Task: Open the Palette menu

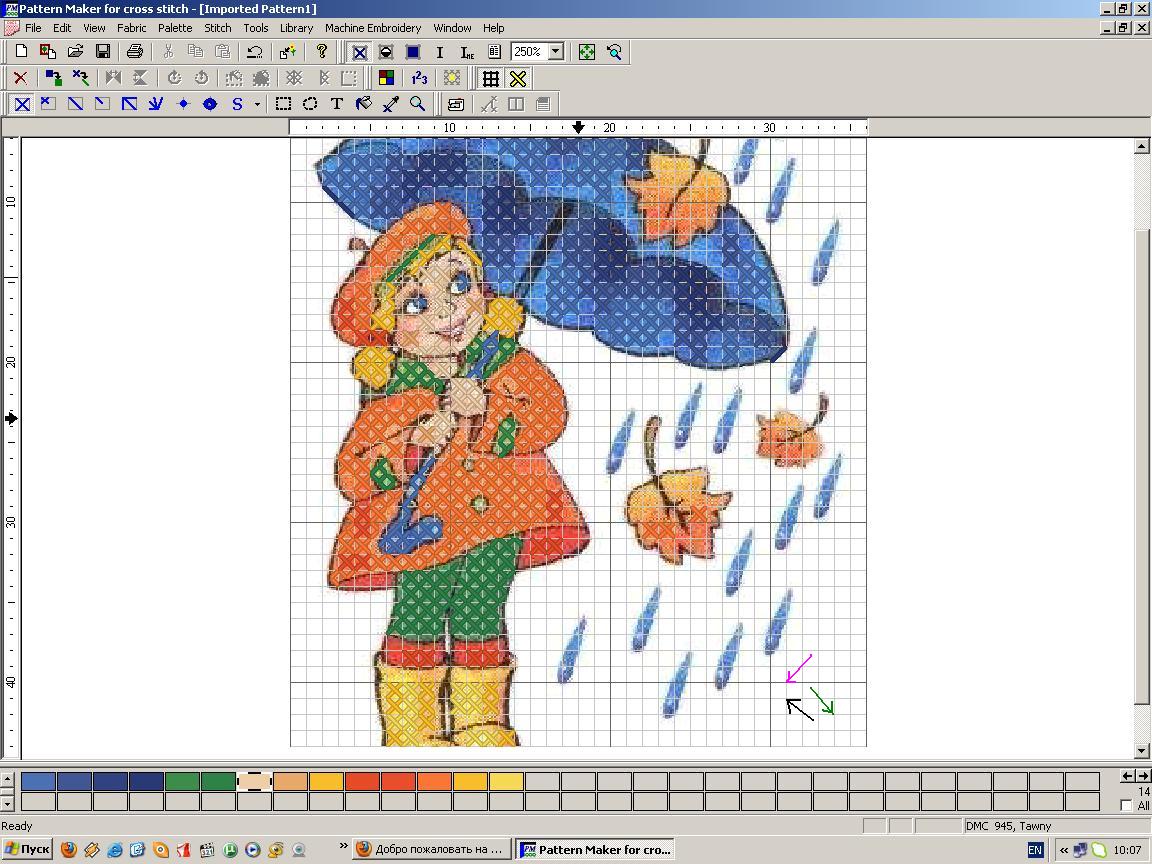Action: (x=175, y=28)
